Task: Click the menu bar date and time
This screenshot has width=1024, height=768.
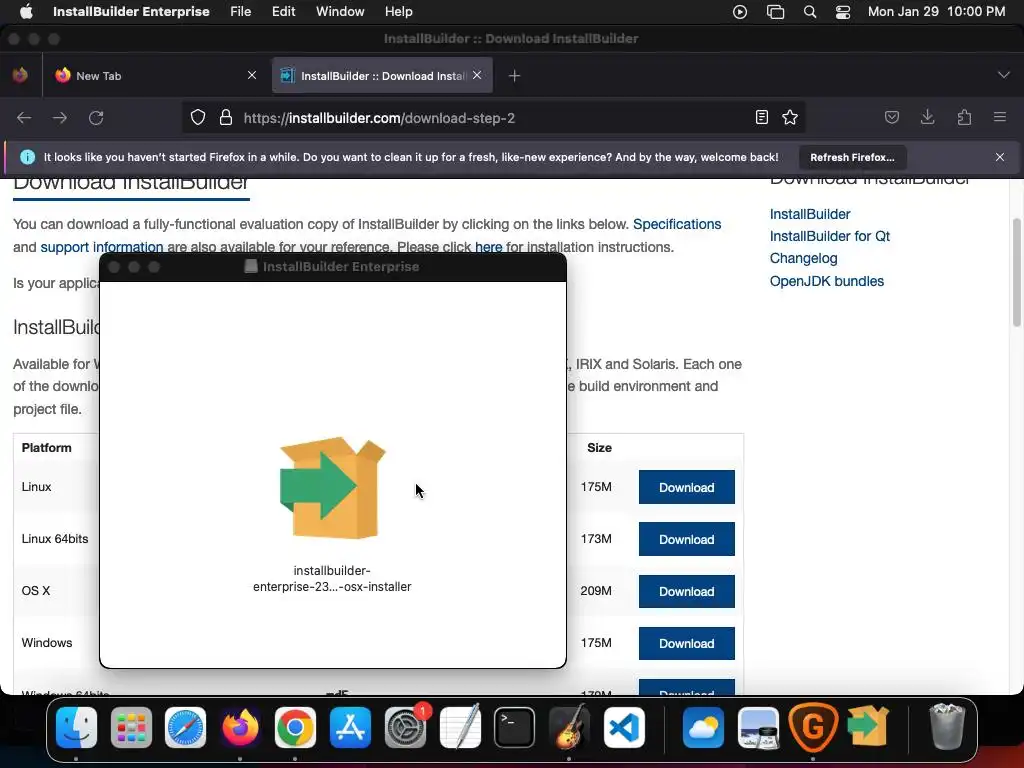Action: tap(936, 11)
